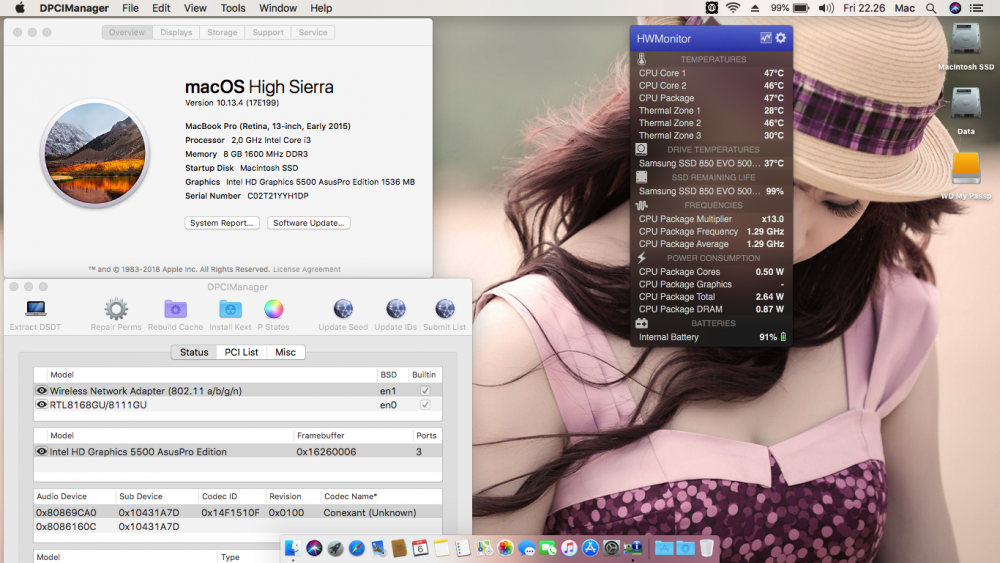Open App Store in the Dock

pyautogui.click(x=591, y=548)
